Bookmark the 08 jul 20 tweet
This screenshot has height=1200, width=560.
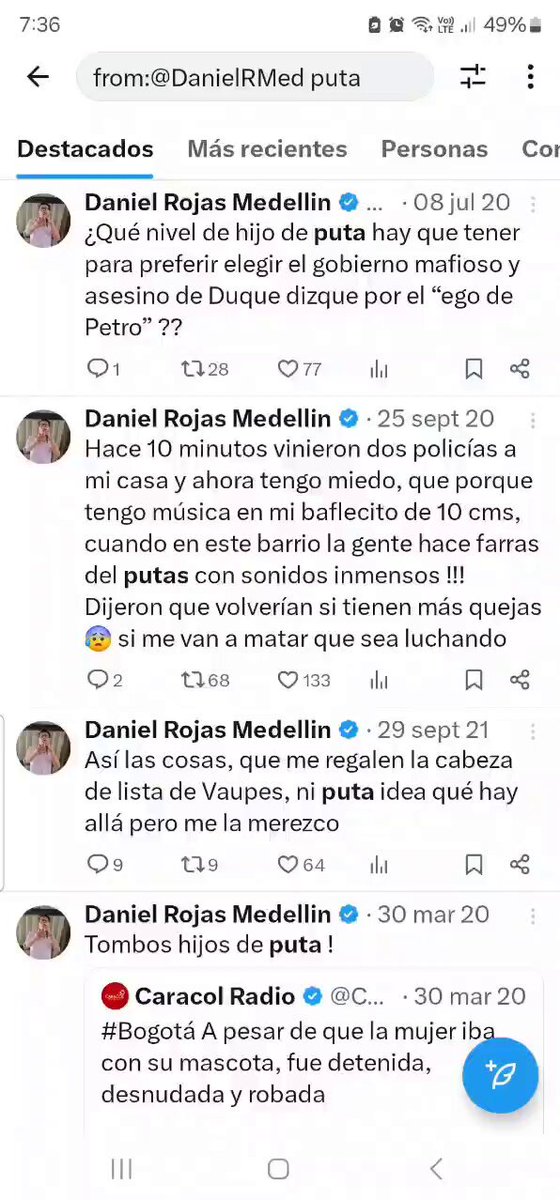tap(474, 369)
